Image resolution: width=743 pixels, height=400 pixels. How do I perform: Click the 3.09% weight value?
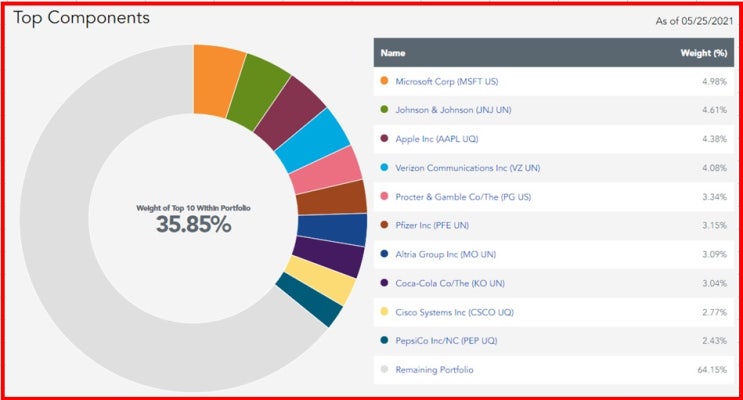click(x=714, y=255)
